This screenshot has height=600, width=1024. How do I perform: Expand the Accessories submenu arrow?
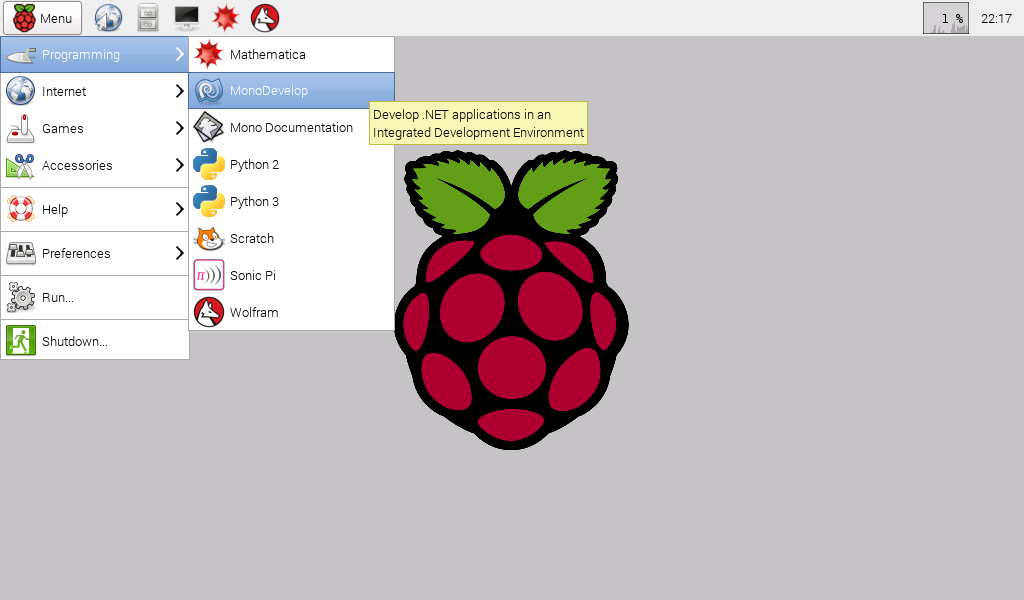click(x=180, y=165)
